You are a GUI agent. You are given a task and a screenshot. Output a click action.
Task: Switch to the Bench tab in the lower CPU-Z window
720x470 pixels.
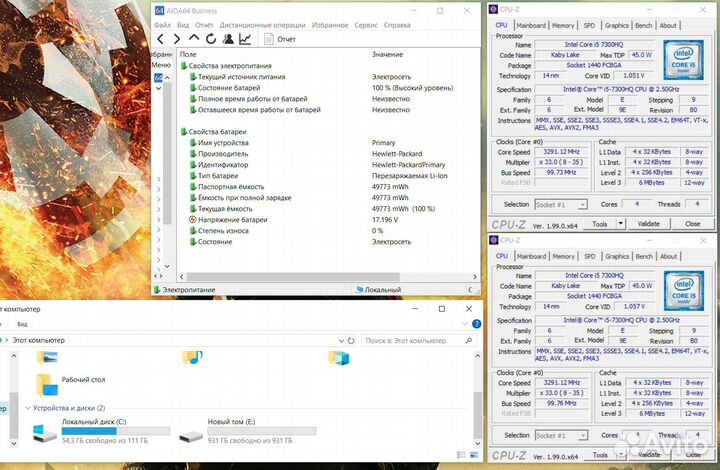tap(644, 257)
